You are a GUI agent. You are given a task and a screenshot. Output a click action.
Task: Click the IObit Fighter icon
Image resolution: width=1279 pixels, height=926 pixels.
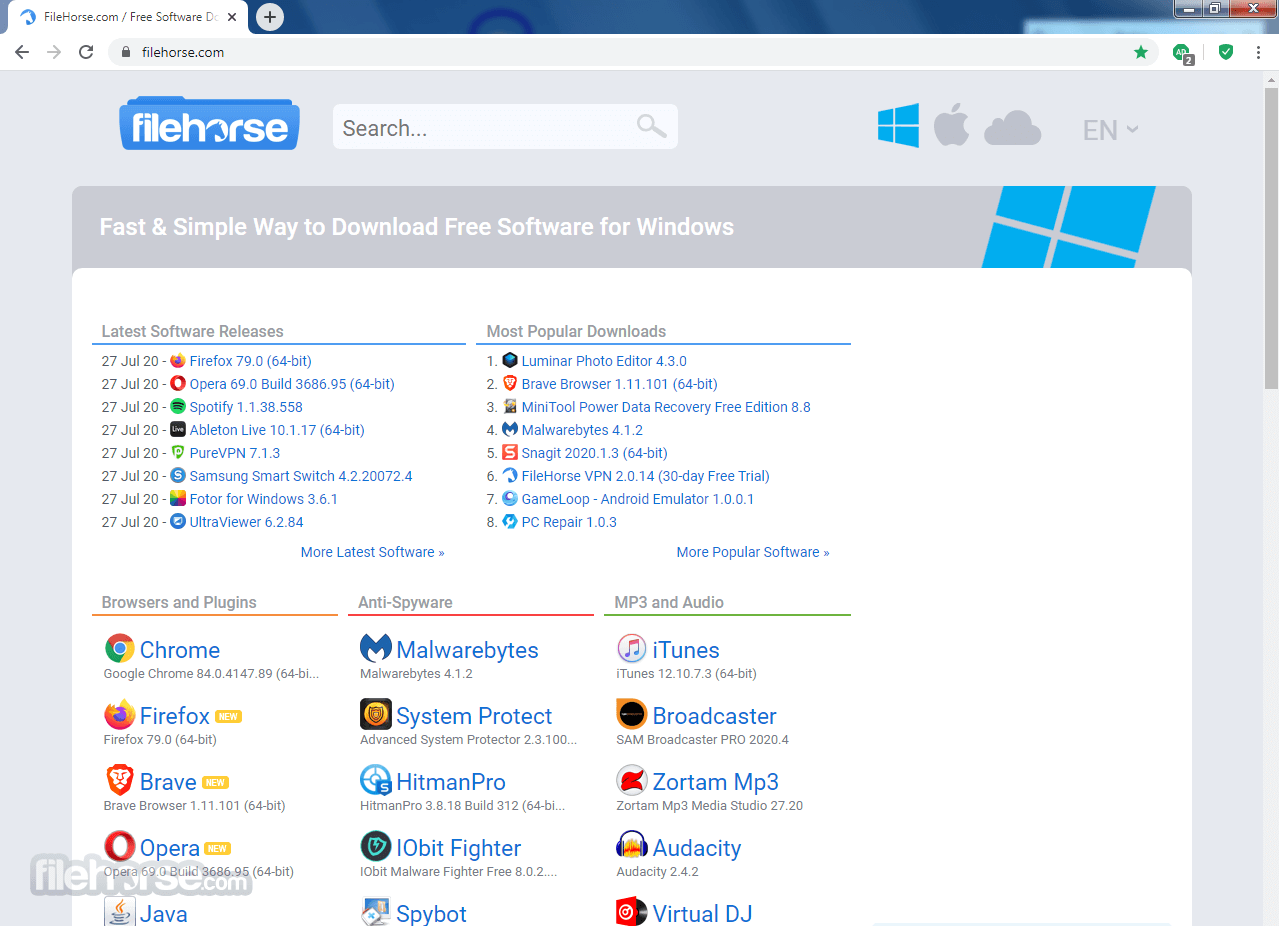(x=376, y=847)
